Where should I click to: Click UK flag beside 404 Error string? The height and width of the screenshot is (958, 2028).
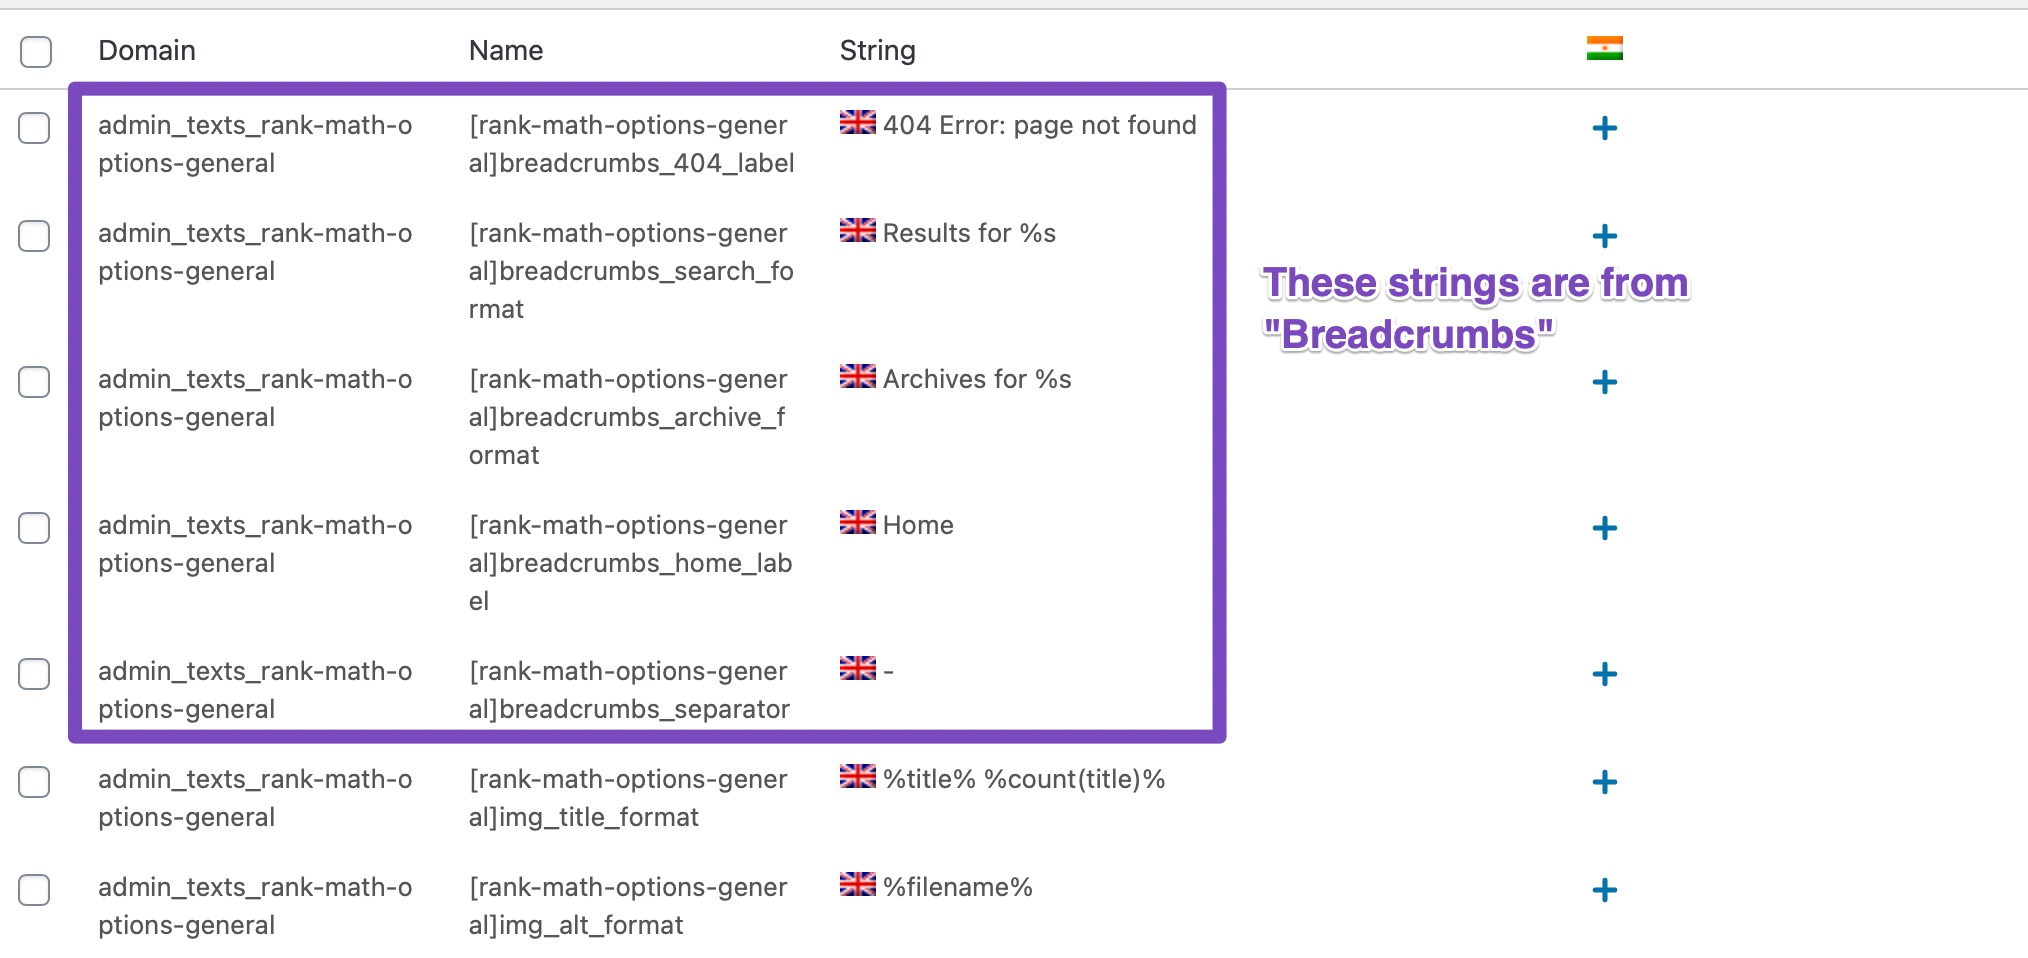pyautogui.click(x=857, y=122)
